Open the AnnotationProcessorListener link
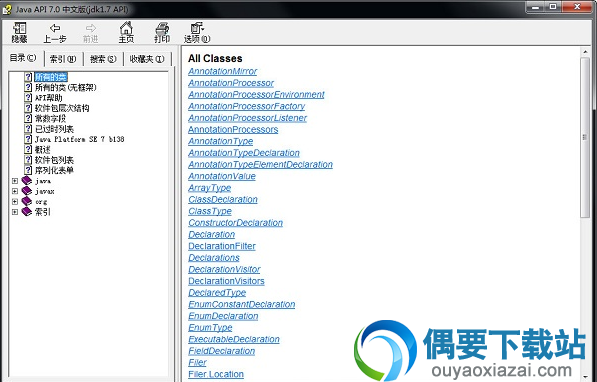597x382 pixels. coord(247,118)
